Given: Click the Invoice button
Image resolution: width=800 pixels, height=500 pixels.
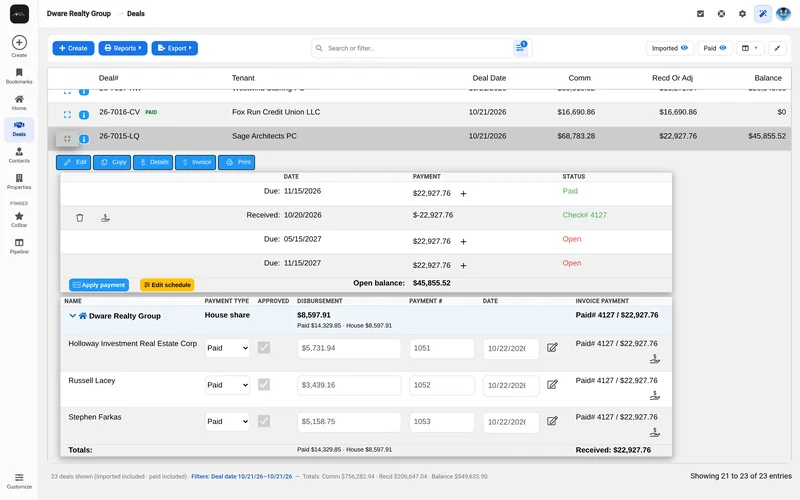Looking at the screenshot, I should [195, 162].
